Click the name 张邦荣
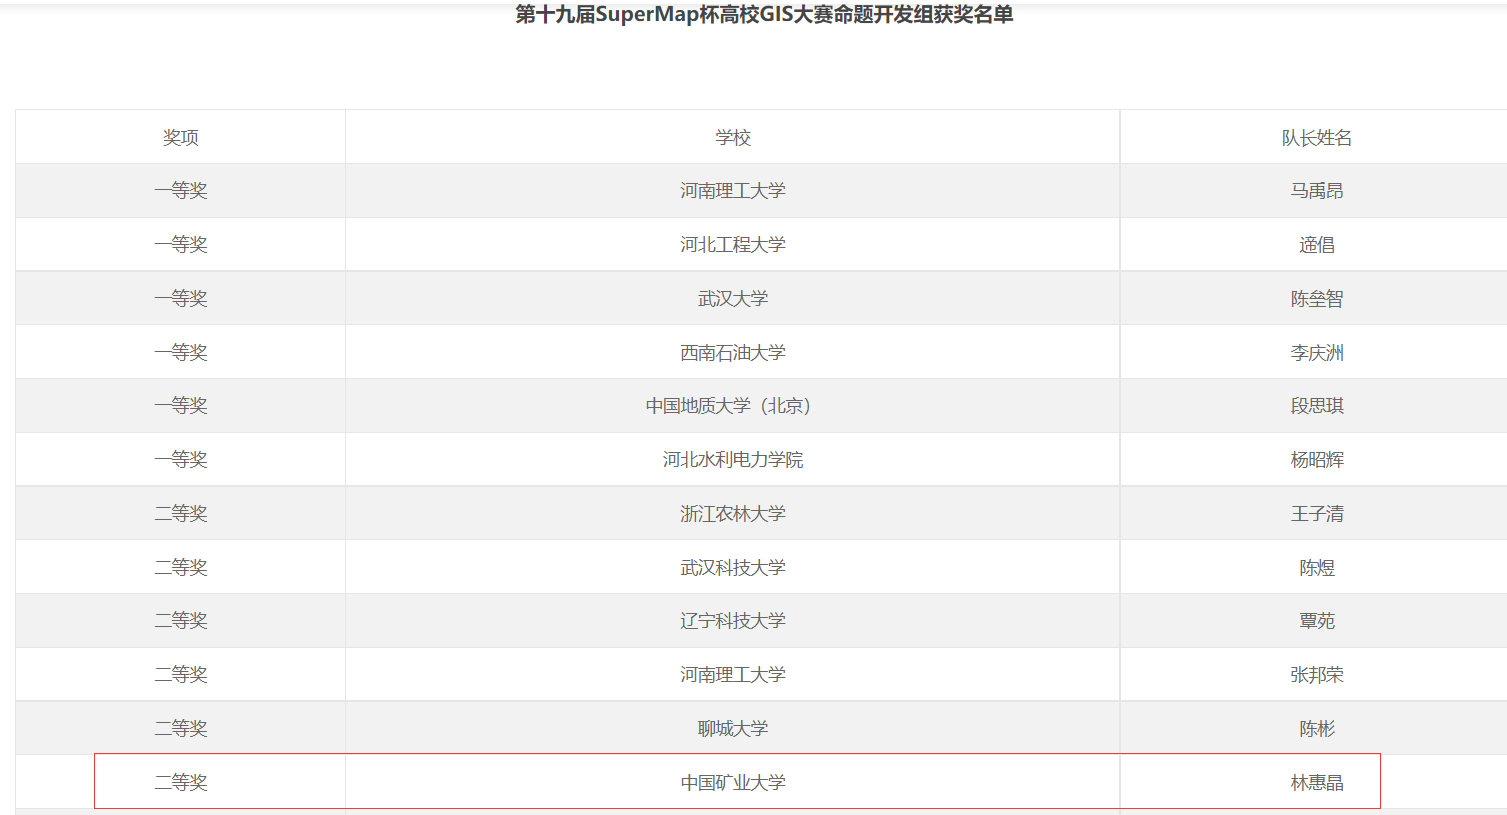 (1316, 675)
